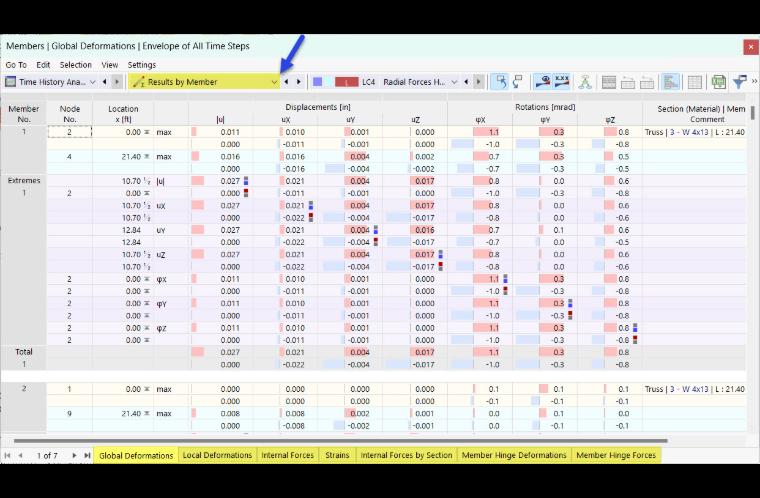Select node 4 cell at location 21.40
The image size is (760, 498).
click(69, 157)
